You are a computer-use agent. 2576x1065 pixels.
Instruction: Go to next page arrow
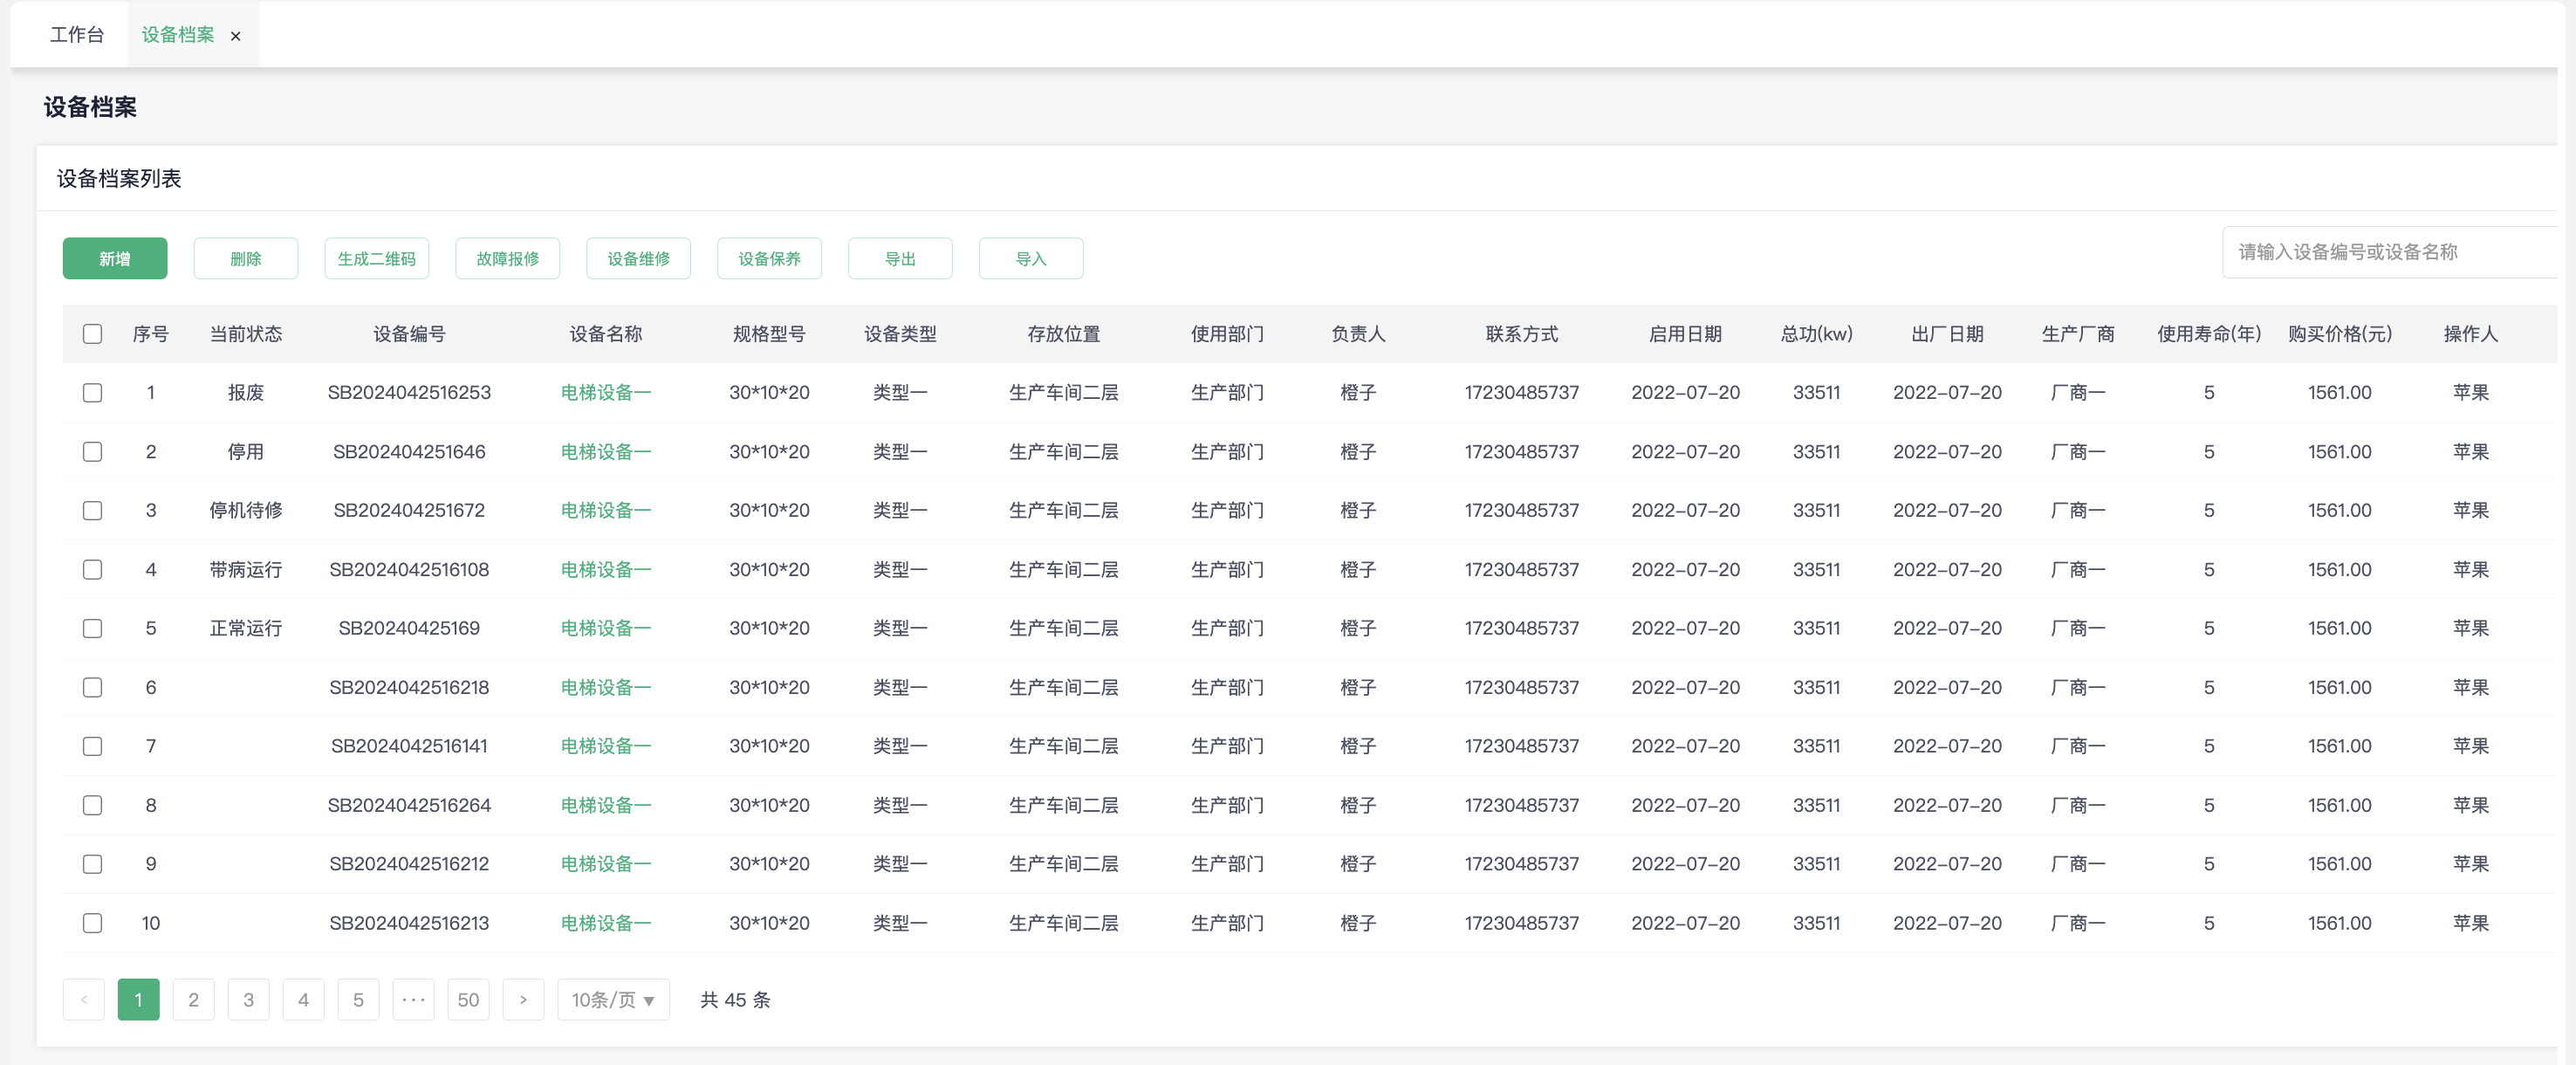click(x=523, y=999)
